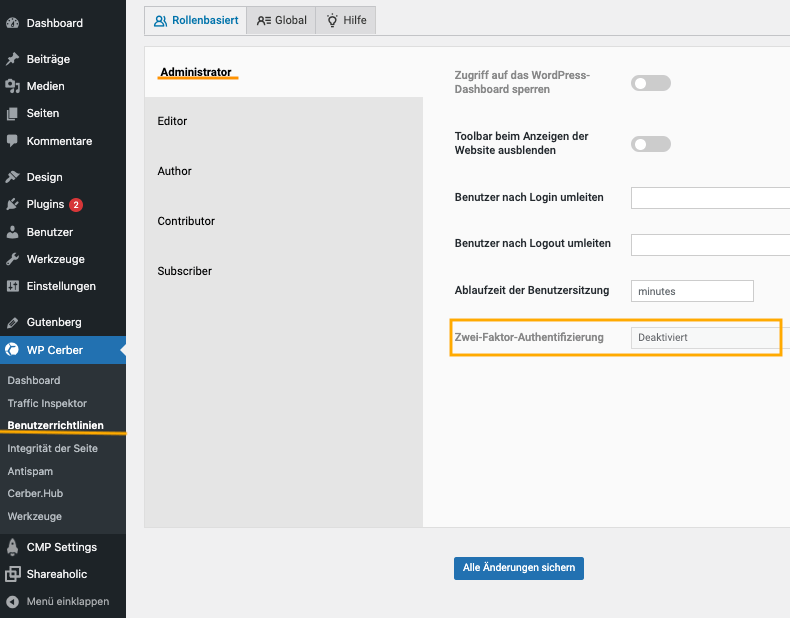The height and width of the screenshot is (618, 790).
Task: Click the Medien media icon
Action: (13, 86)
